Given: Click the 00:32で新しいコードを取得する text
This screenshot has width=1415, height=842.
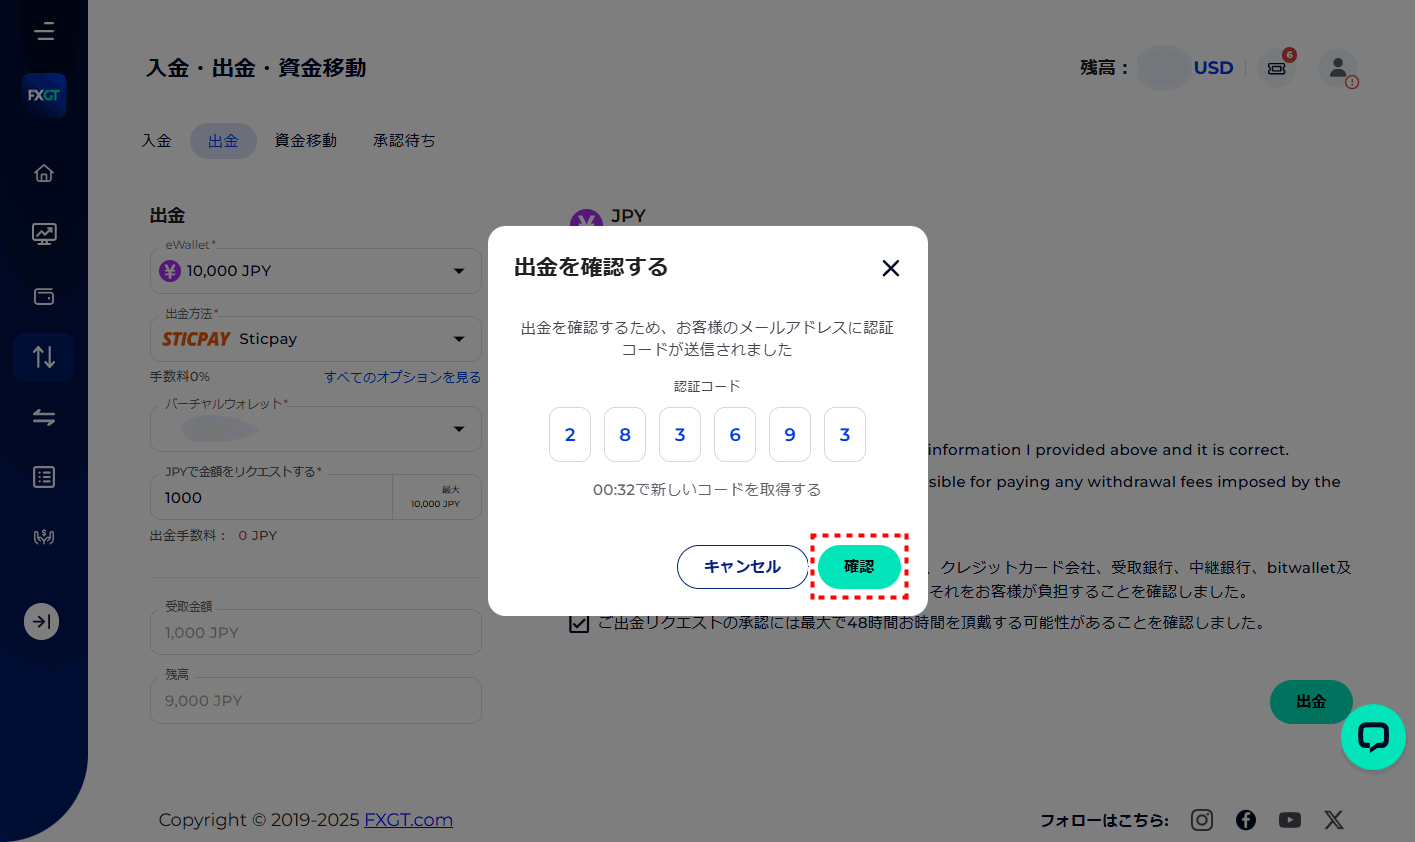Looking at the screenshot, I should click(x=707, y=490).
